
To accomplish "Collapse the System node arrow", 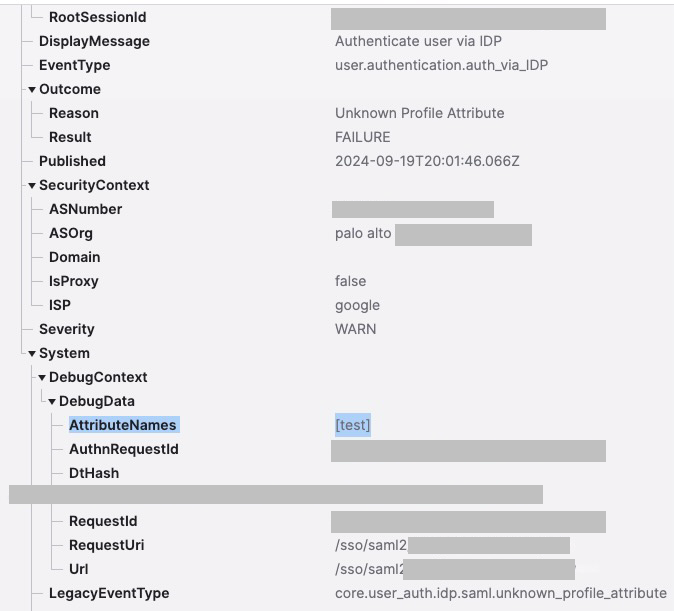I will (32, 354).
